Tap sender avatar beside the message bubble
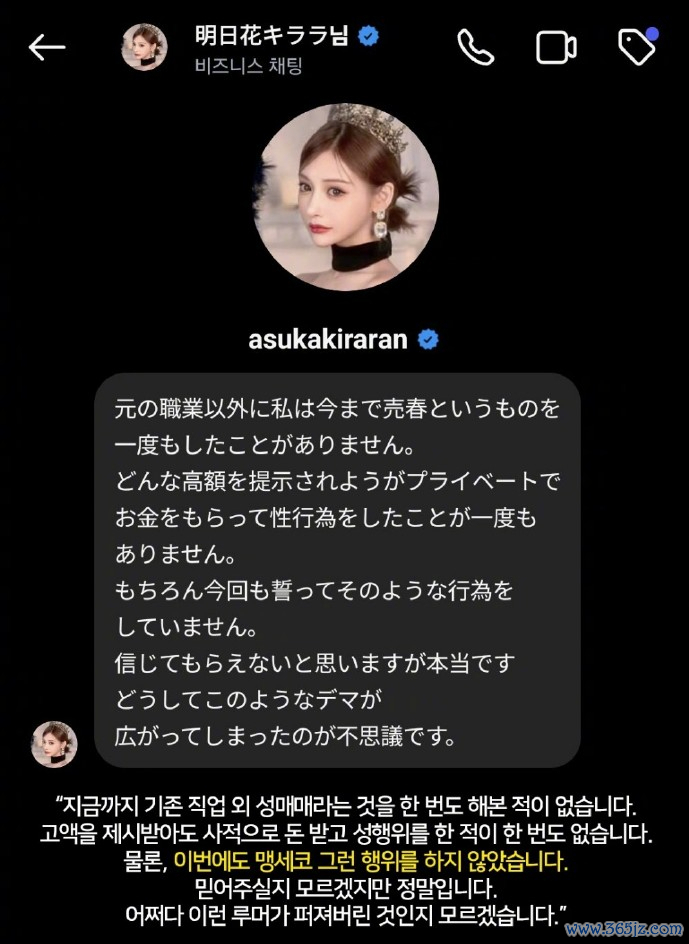This screenshot has height=944, width=689. click(54, 744)
